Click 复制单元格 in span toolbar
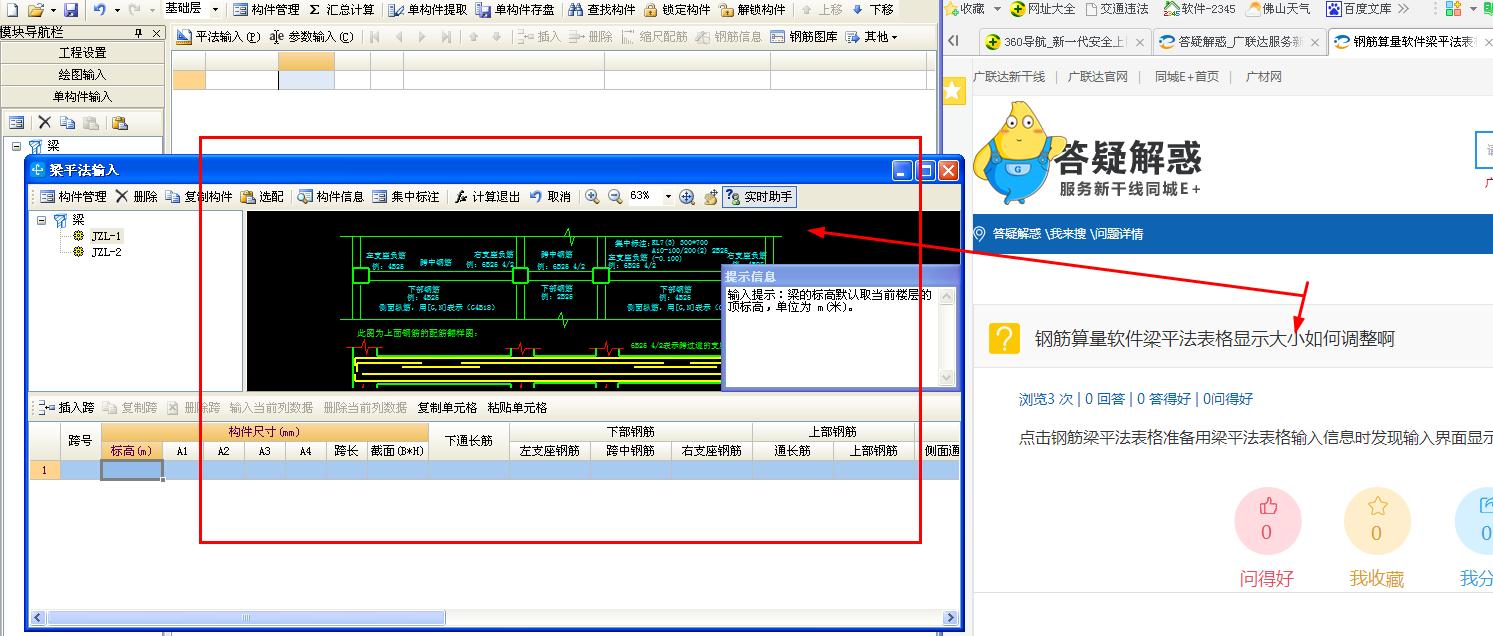Screen dimensions: 1493x636 tap(447, 408)
